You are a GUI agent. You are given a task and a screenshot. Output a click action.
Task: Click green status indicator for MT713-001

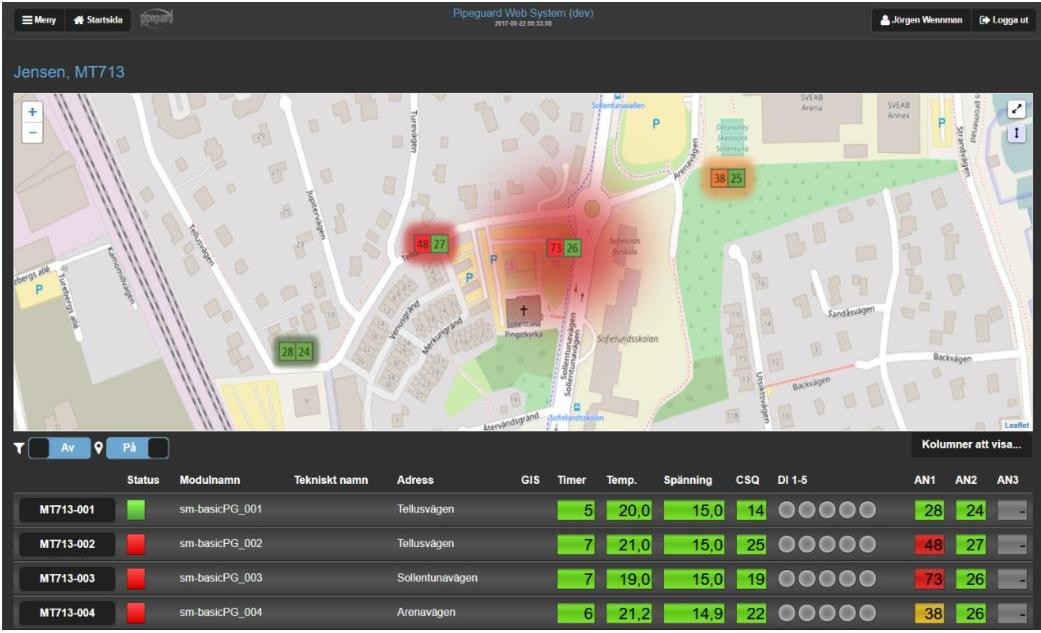pyautogui.click(x=135, y=509)
